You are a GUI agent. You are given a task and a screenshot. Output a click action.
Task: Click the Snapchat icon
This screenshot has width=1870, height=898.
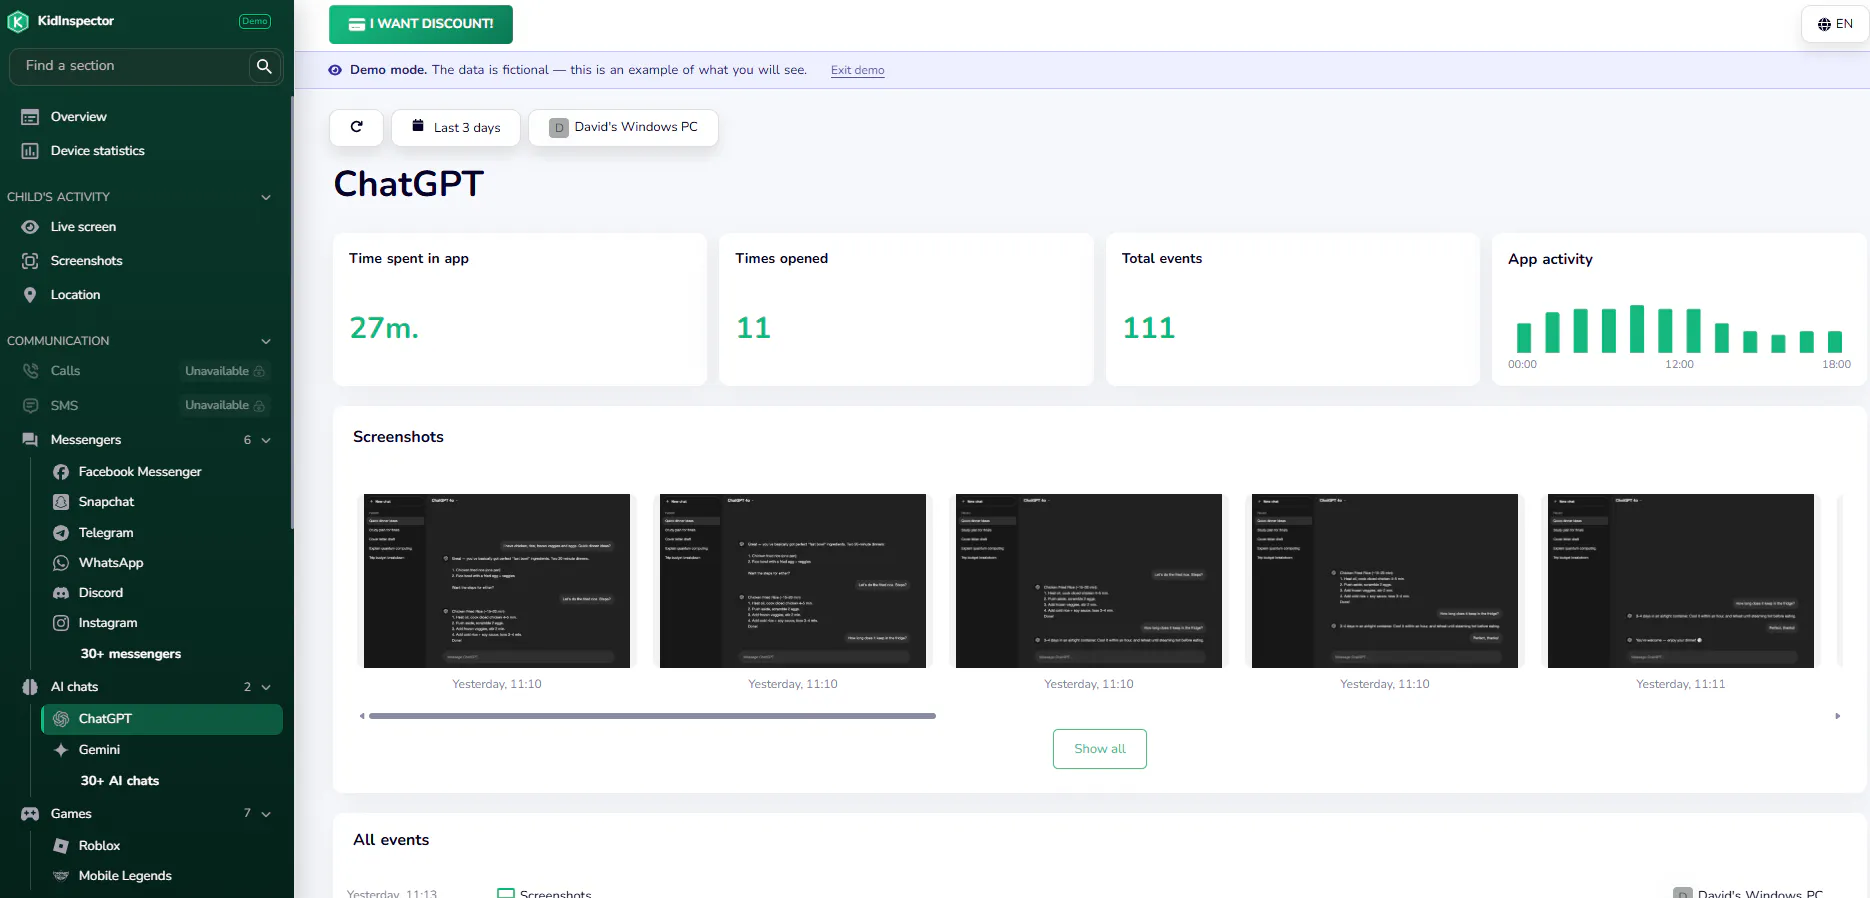coord(61,502)
